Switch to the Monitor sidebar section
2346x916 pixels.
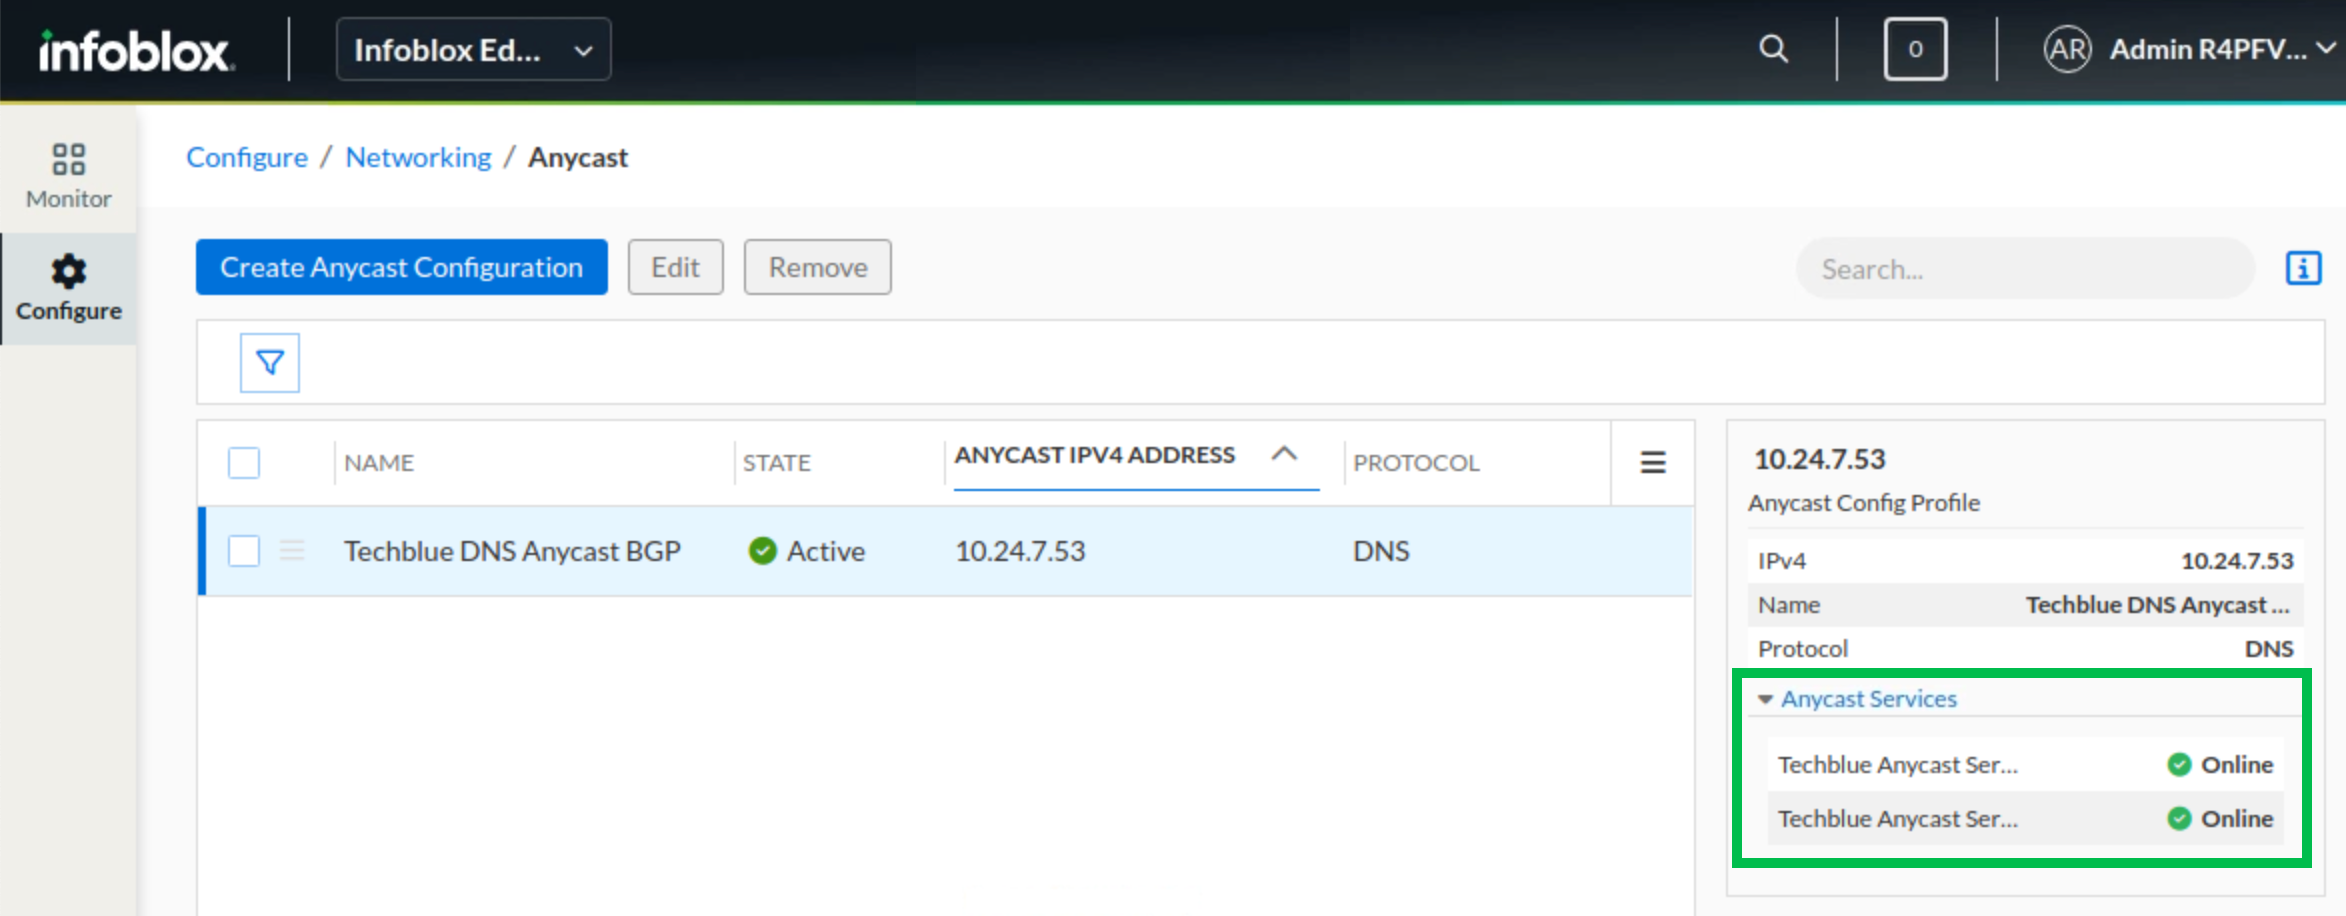click(x=68, y=175)
